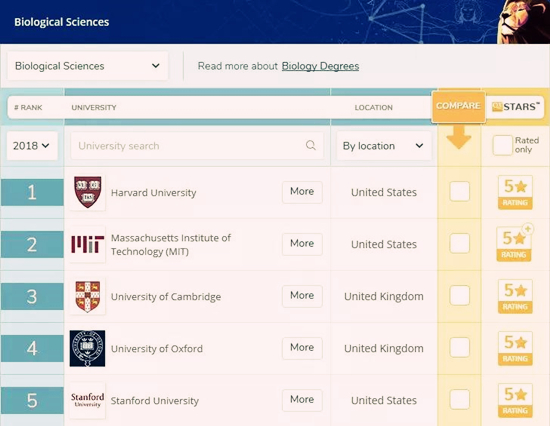This screenshot has width=550, height=426.
Task: Tick the compare checkbox for Harvard University
Action: pyautogui.click(x=460, y=192)
